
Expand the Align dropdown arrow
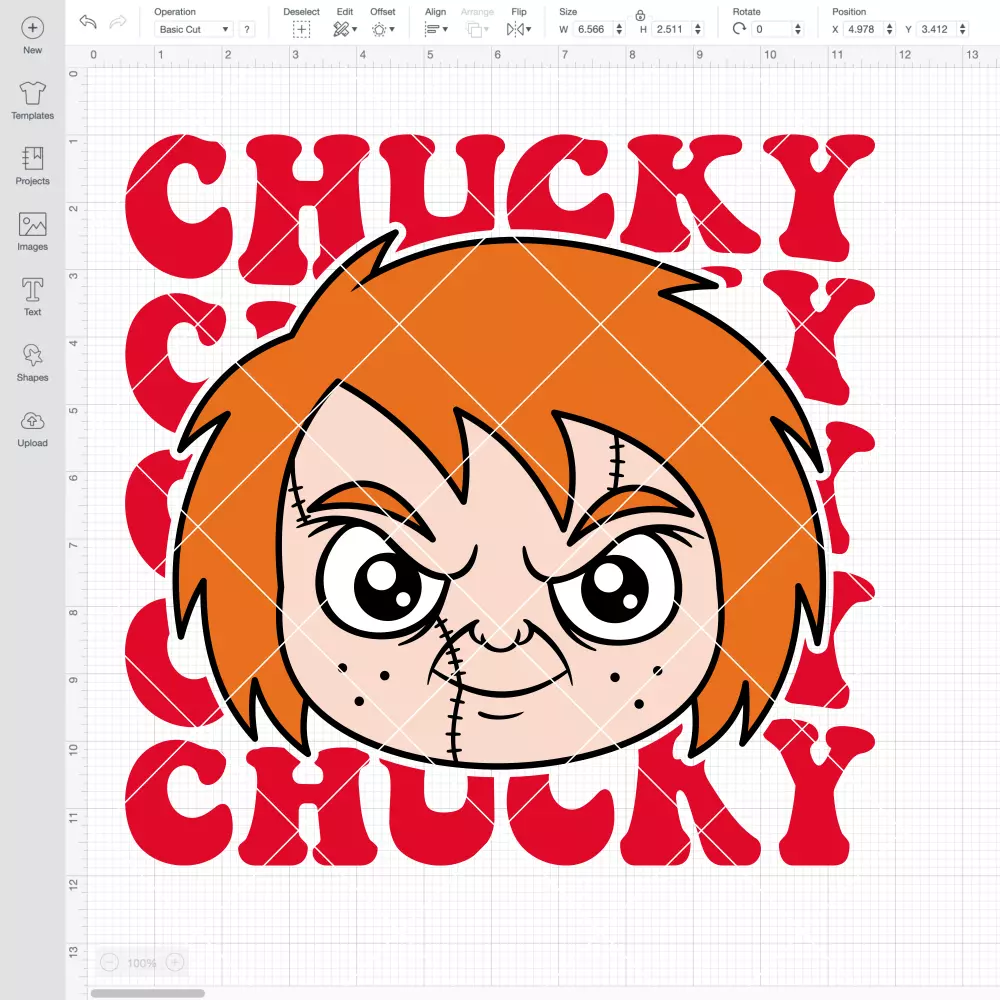point(445,29)
